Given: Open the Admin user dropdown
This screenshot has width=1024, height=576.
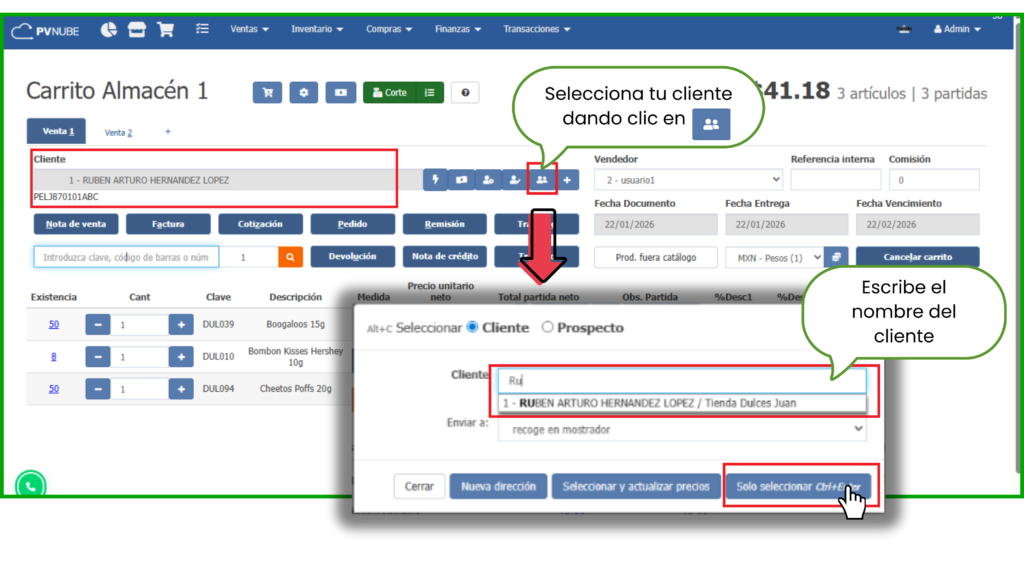Looking at the screenshot, I should (957, 29).
